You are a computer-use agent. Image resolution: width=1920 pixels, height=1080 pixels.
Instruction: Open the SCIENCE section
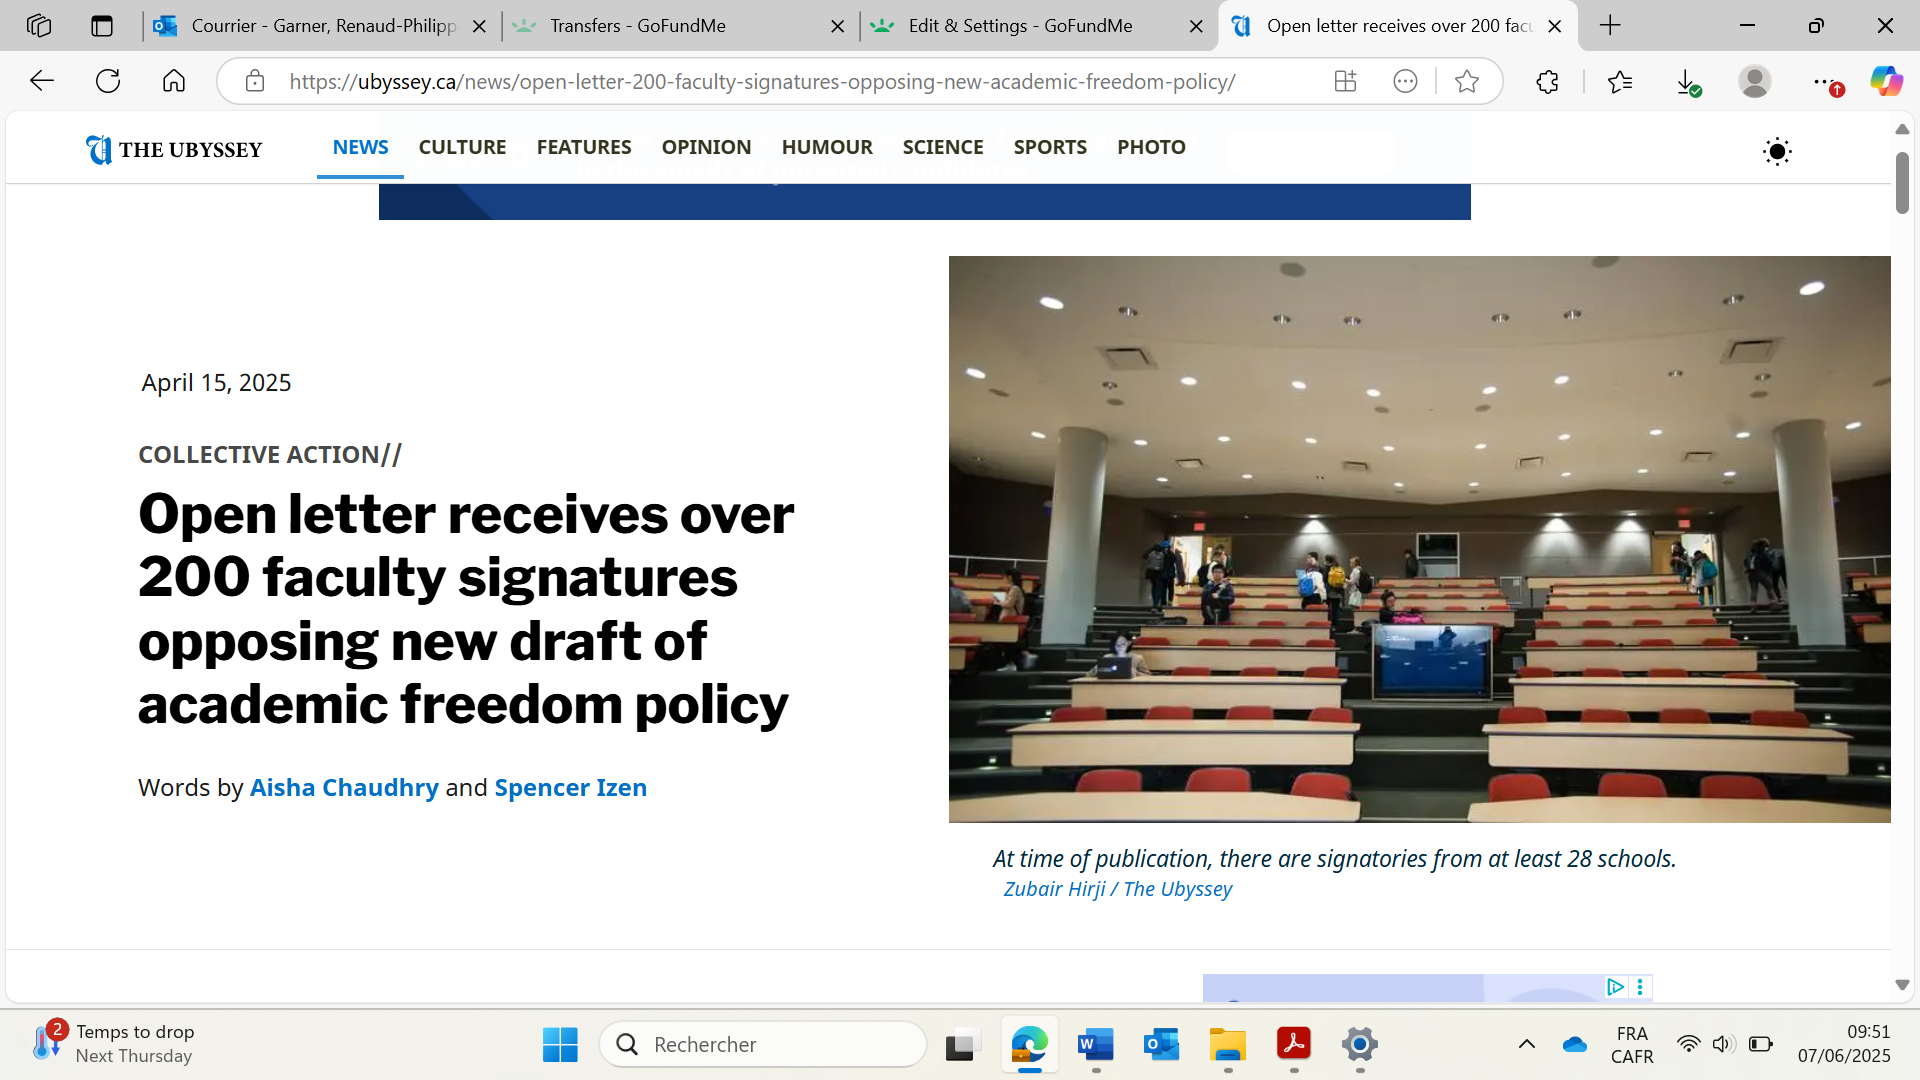click(942, 147)
